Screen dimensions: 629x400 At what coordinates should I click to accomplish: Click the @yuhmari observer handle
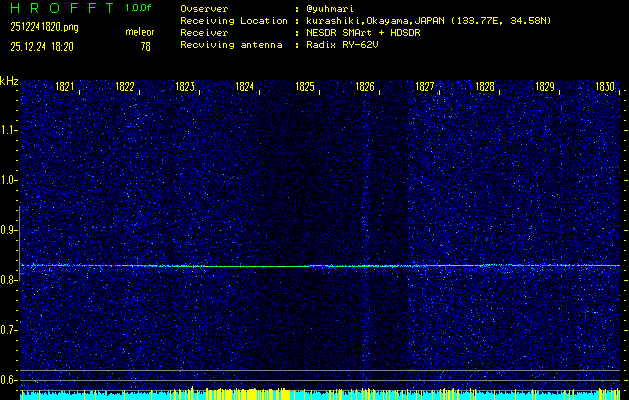point(333,8)
